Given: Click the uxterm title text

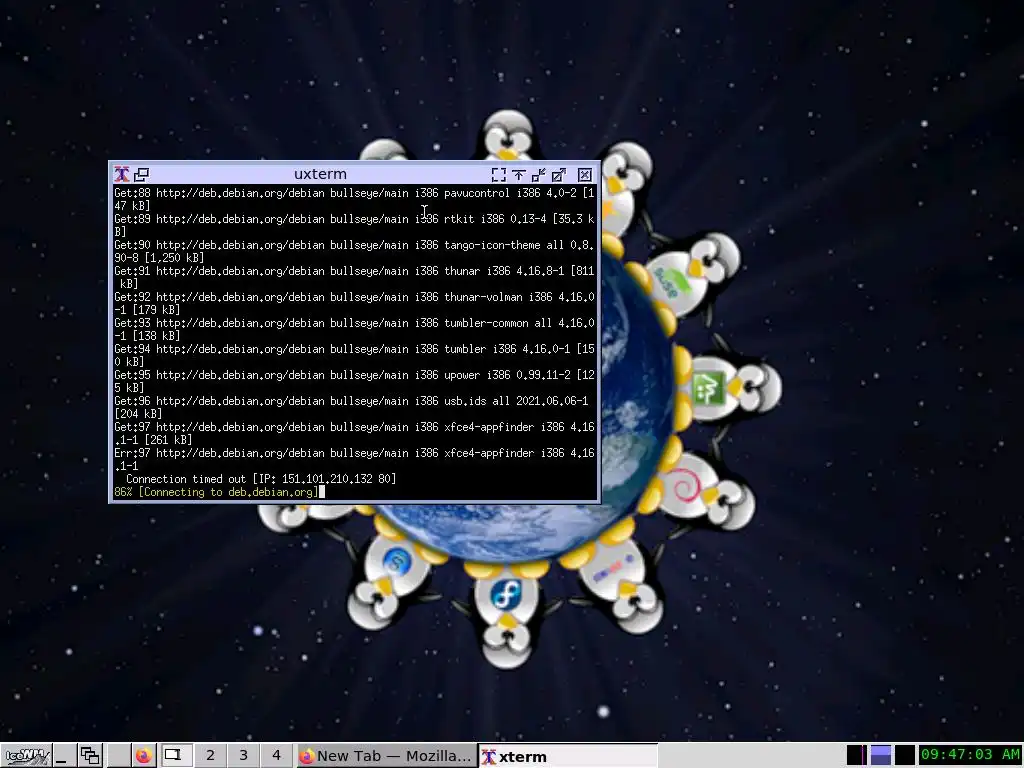Looking at the screenshot, I should [320, 174].
